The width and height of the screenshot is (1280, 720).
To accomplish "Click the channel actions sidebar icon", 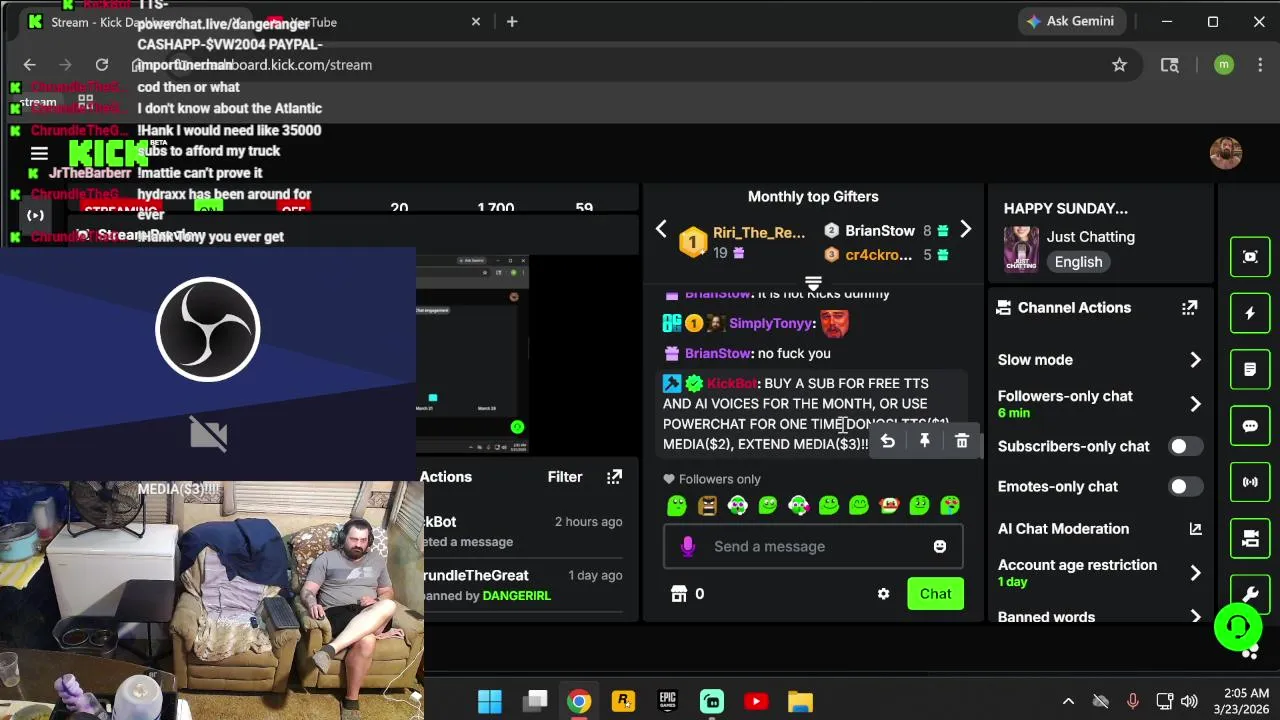I will (1250, 538).
